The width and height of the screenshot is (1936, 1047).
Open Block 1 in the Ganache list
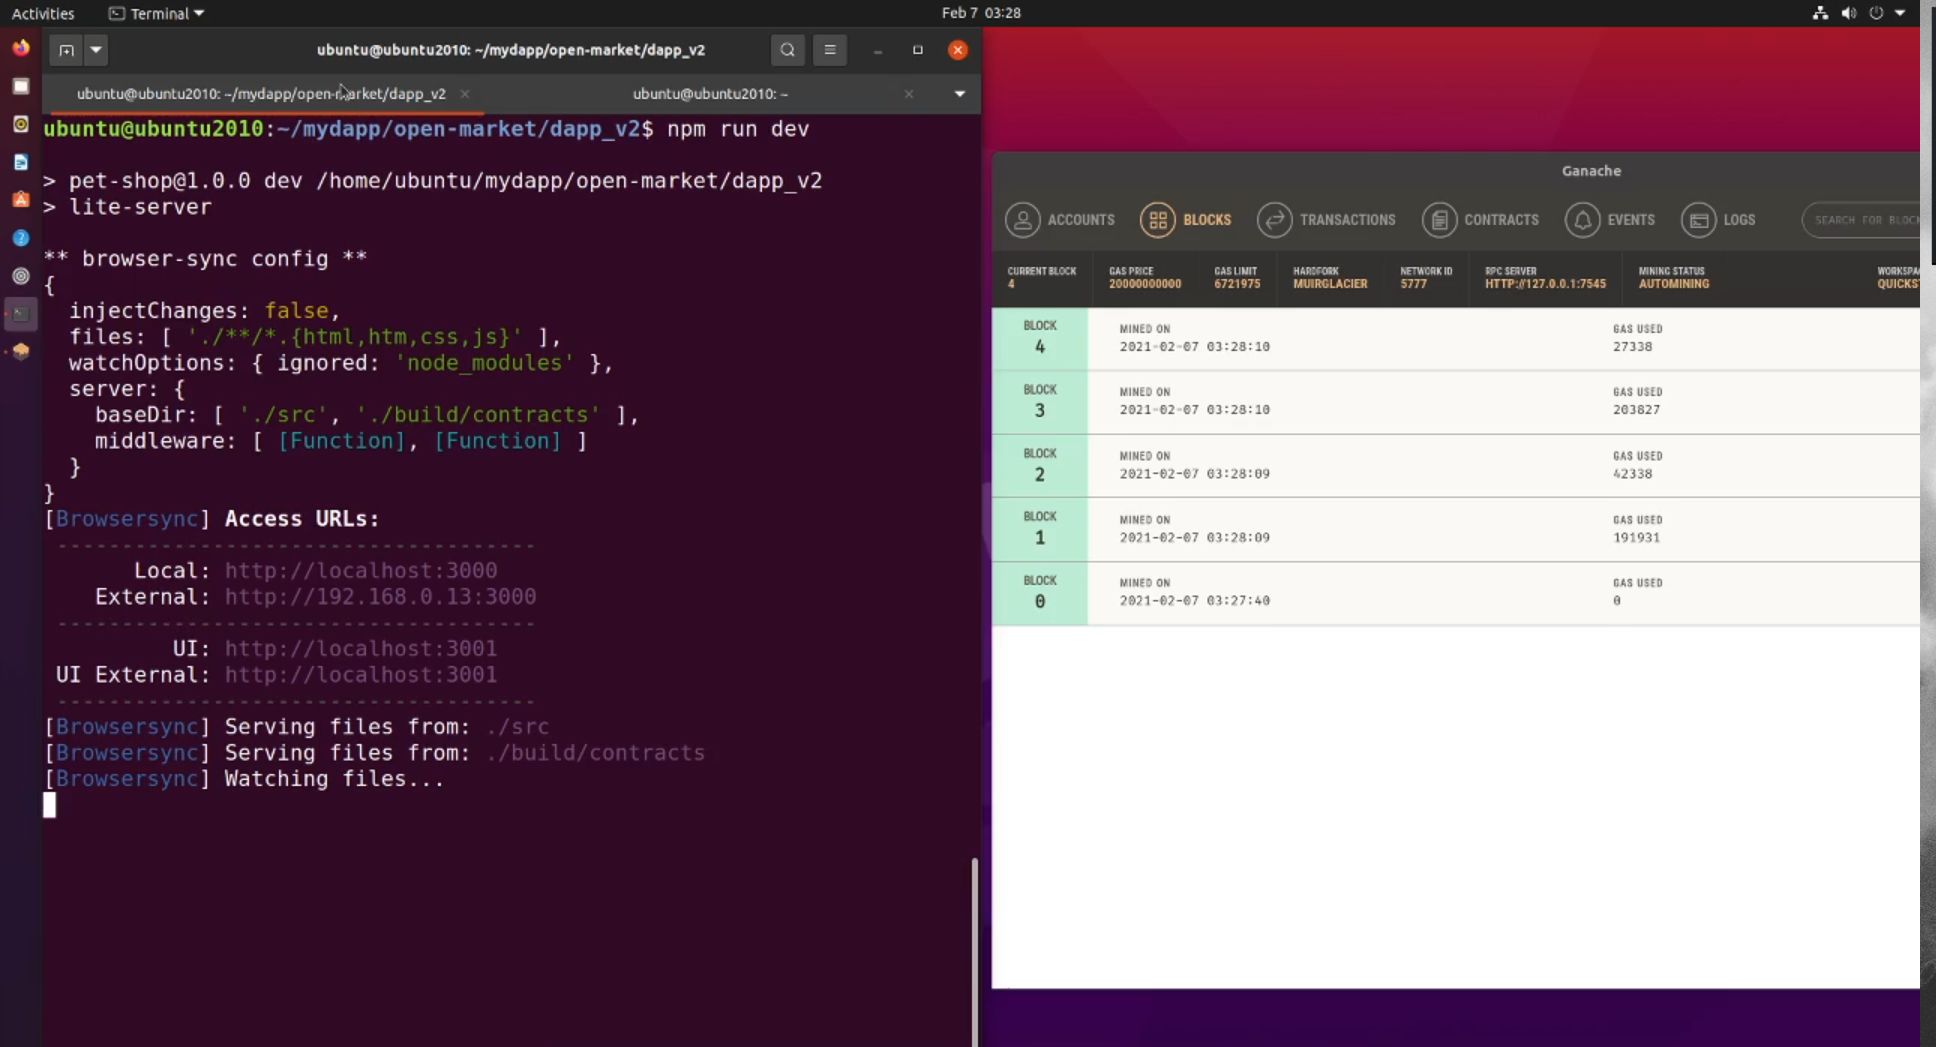tap(1456, 529)
